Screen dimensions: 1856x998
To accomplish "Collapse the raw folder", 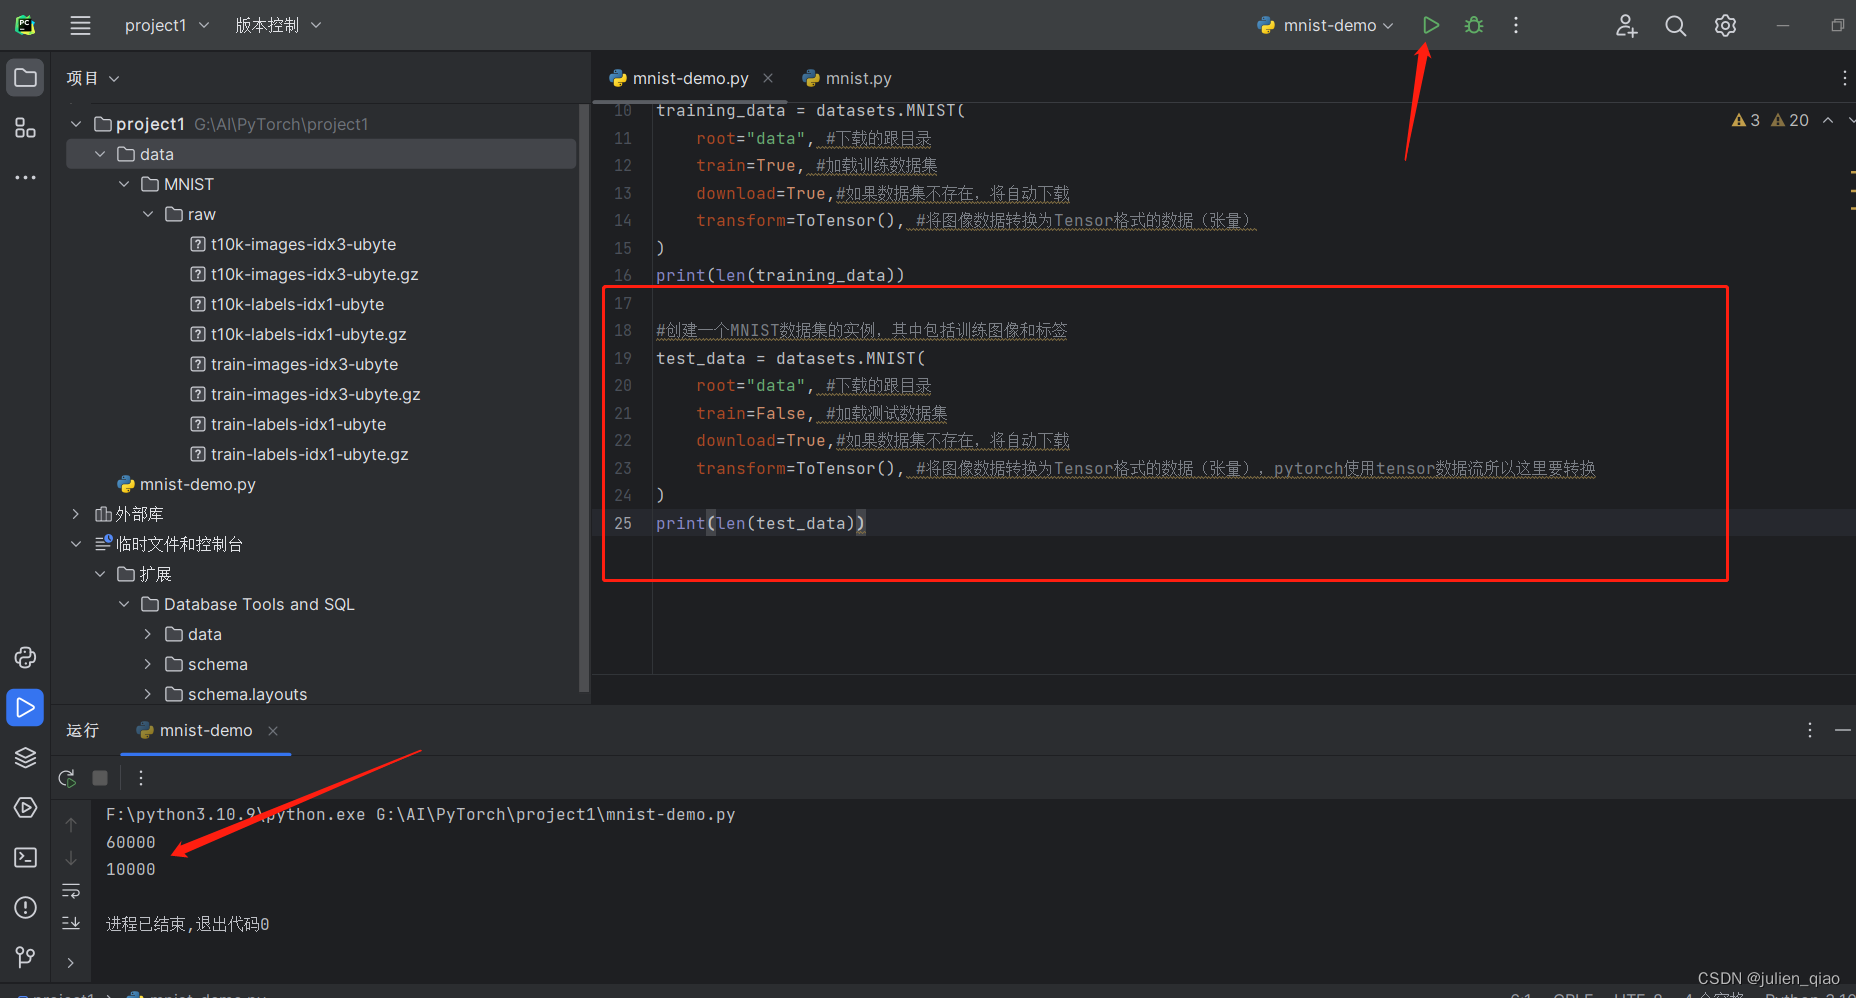I will pos(148,214).
